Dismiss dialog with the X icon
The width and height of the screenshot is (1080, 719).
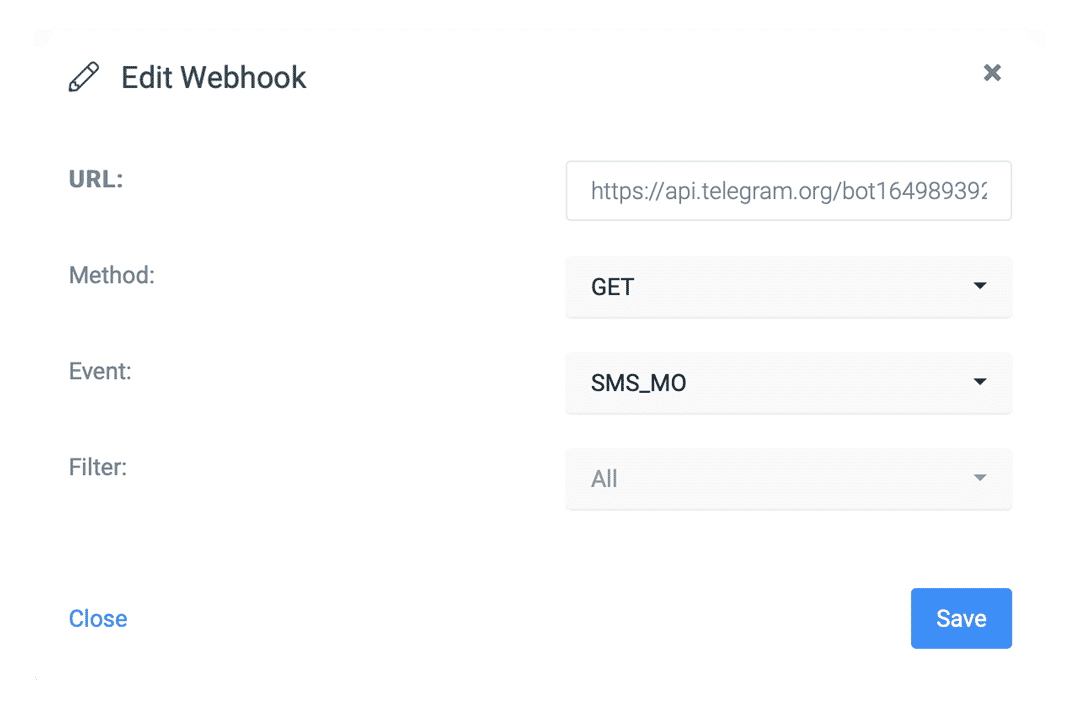pyautogui.click(x=992, y=72)
